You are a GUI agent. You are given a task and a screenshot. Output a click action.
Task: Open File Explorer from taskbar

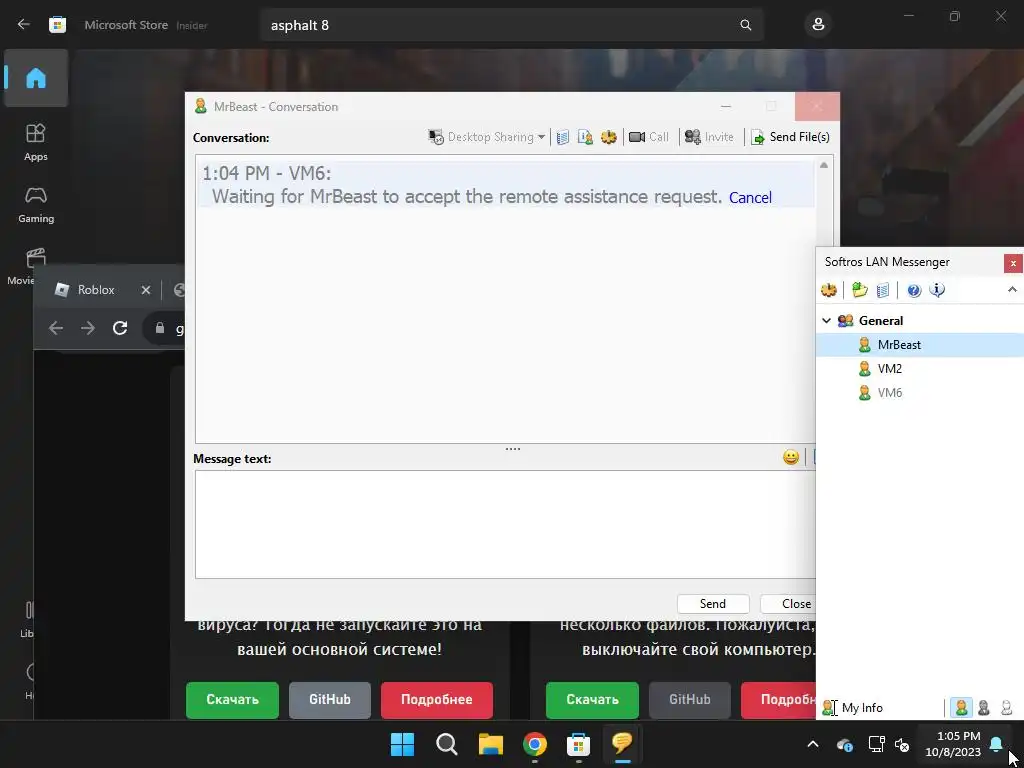point(490,744)
